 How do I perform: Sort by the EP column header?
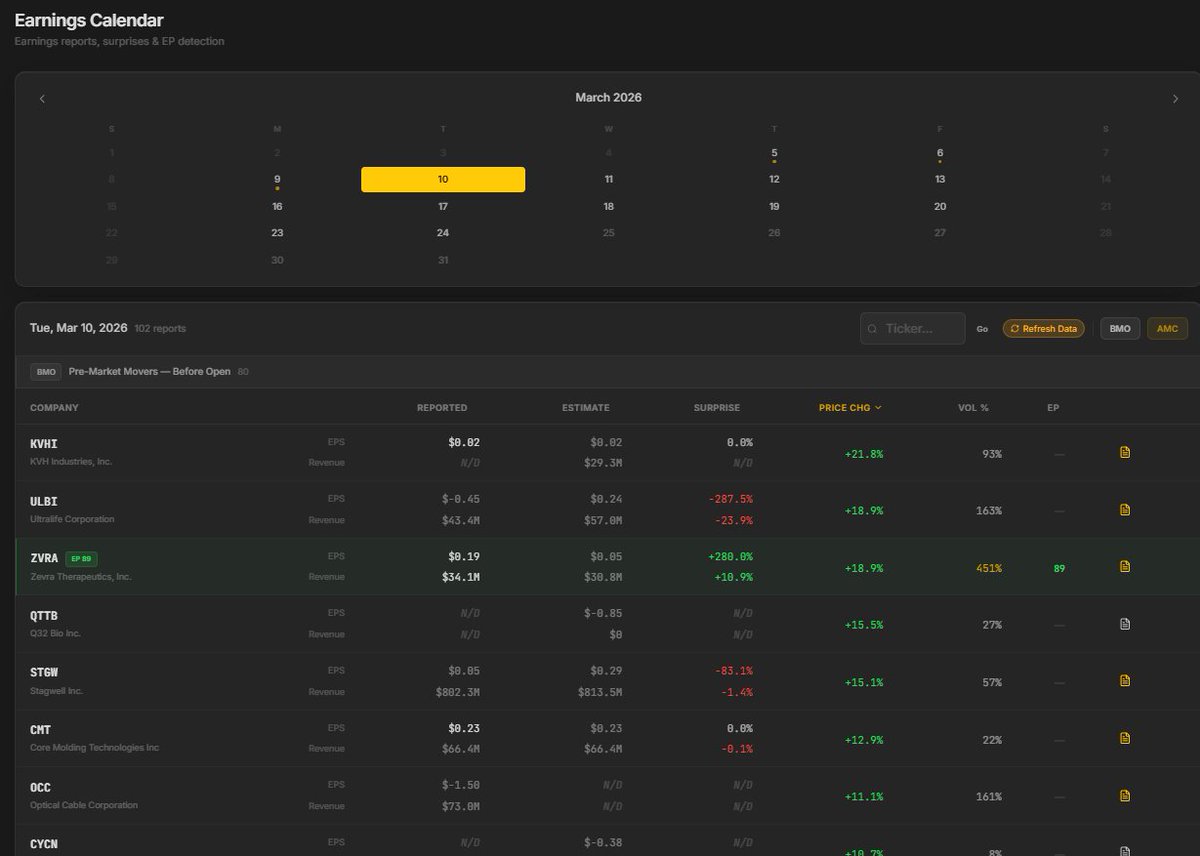click(1053, 408)
